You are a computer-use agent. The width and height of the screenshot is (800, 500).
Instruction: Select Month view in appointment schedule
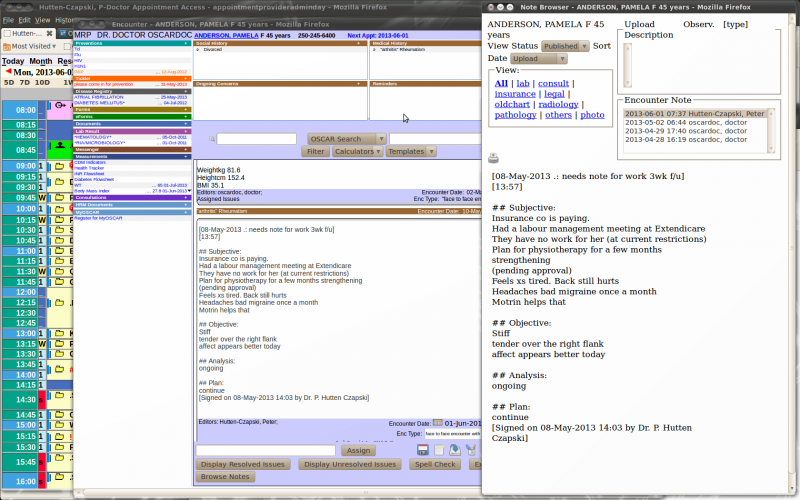41,61
